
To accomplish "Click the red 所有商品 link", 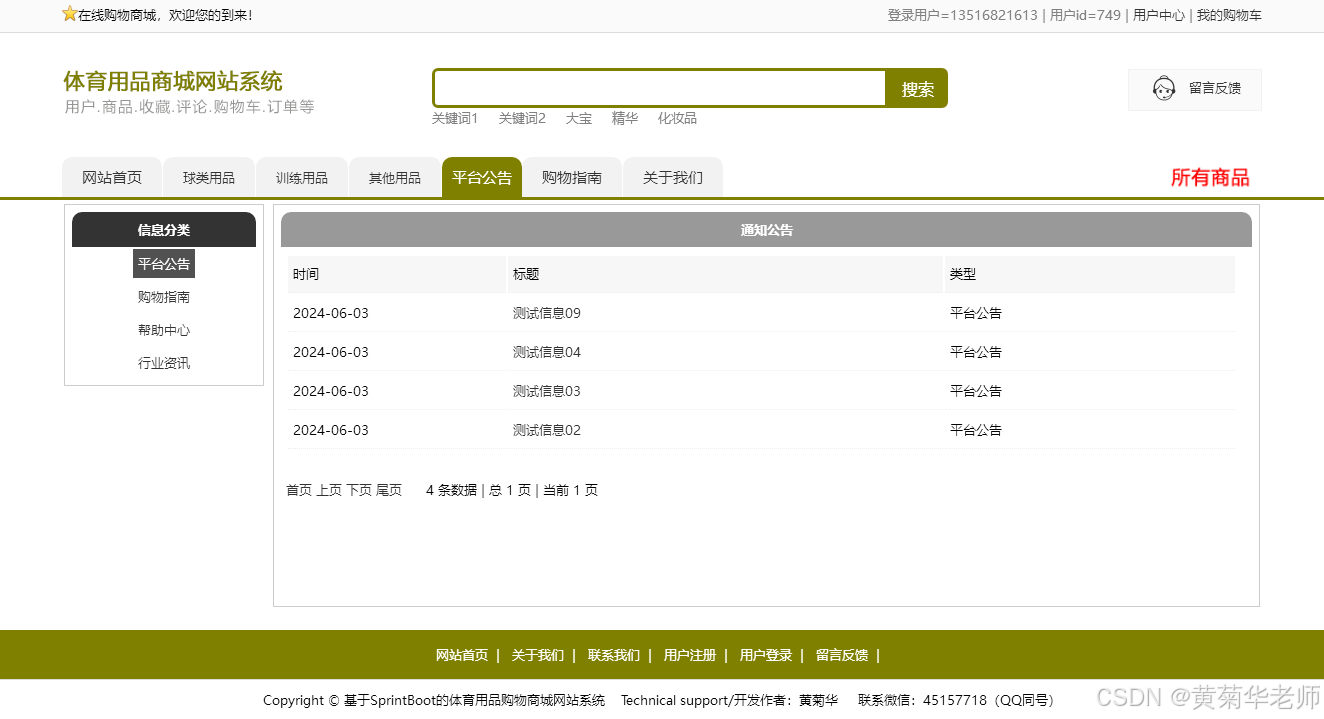I will [1210, 178].
